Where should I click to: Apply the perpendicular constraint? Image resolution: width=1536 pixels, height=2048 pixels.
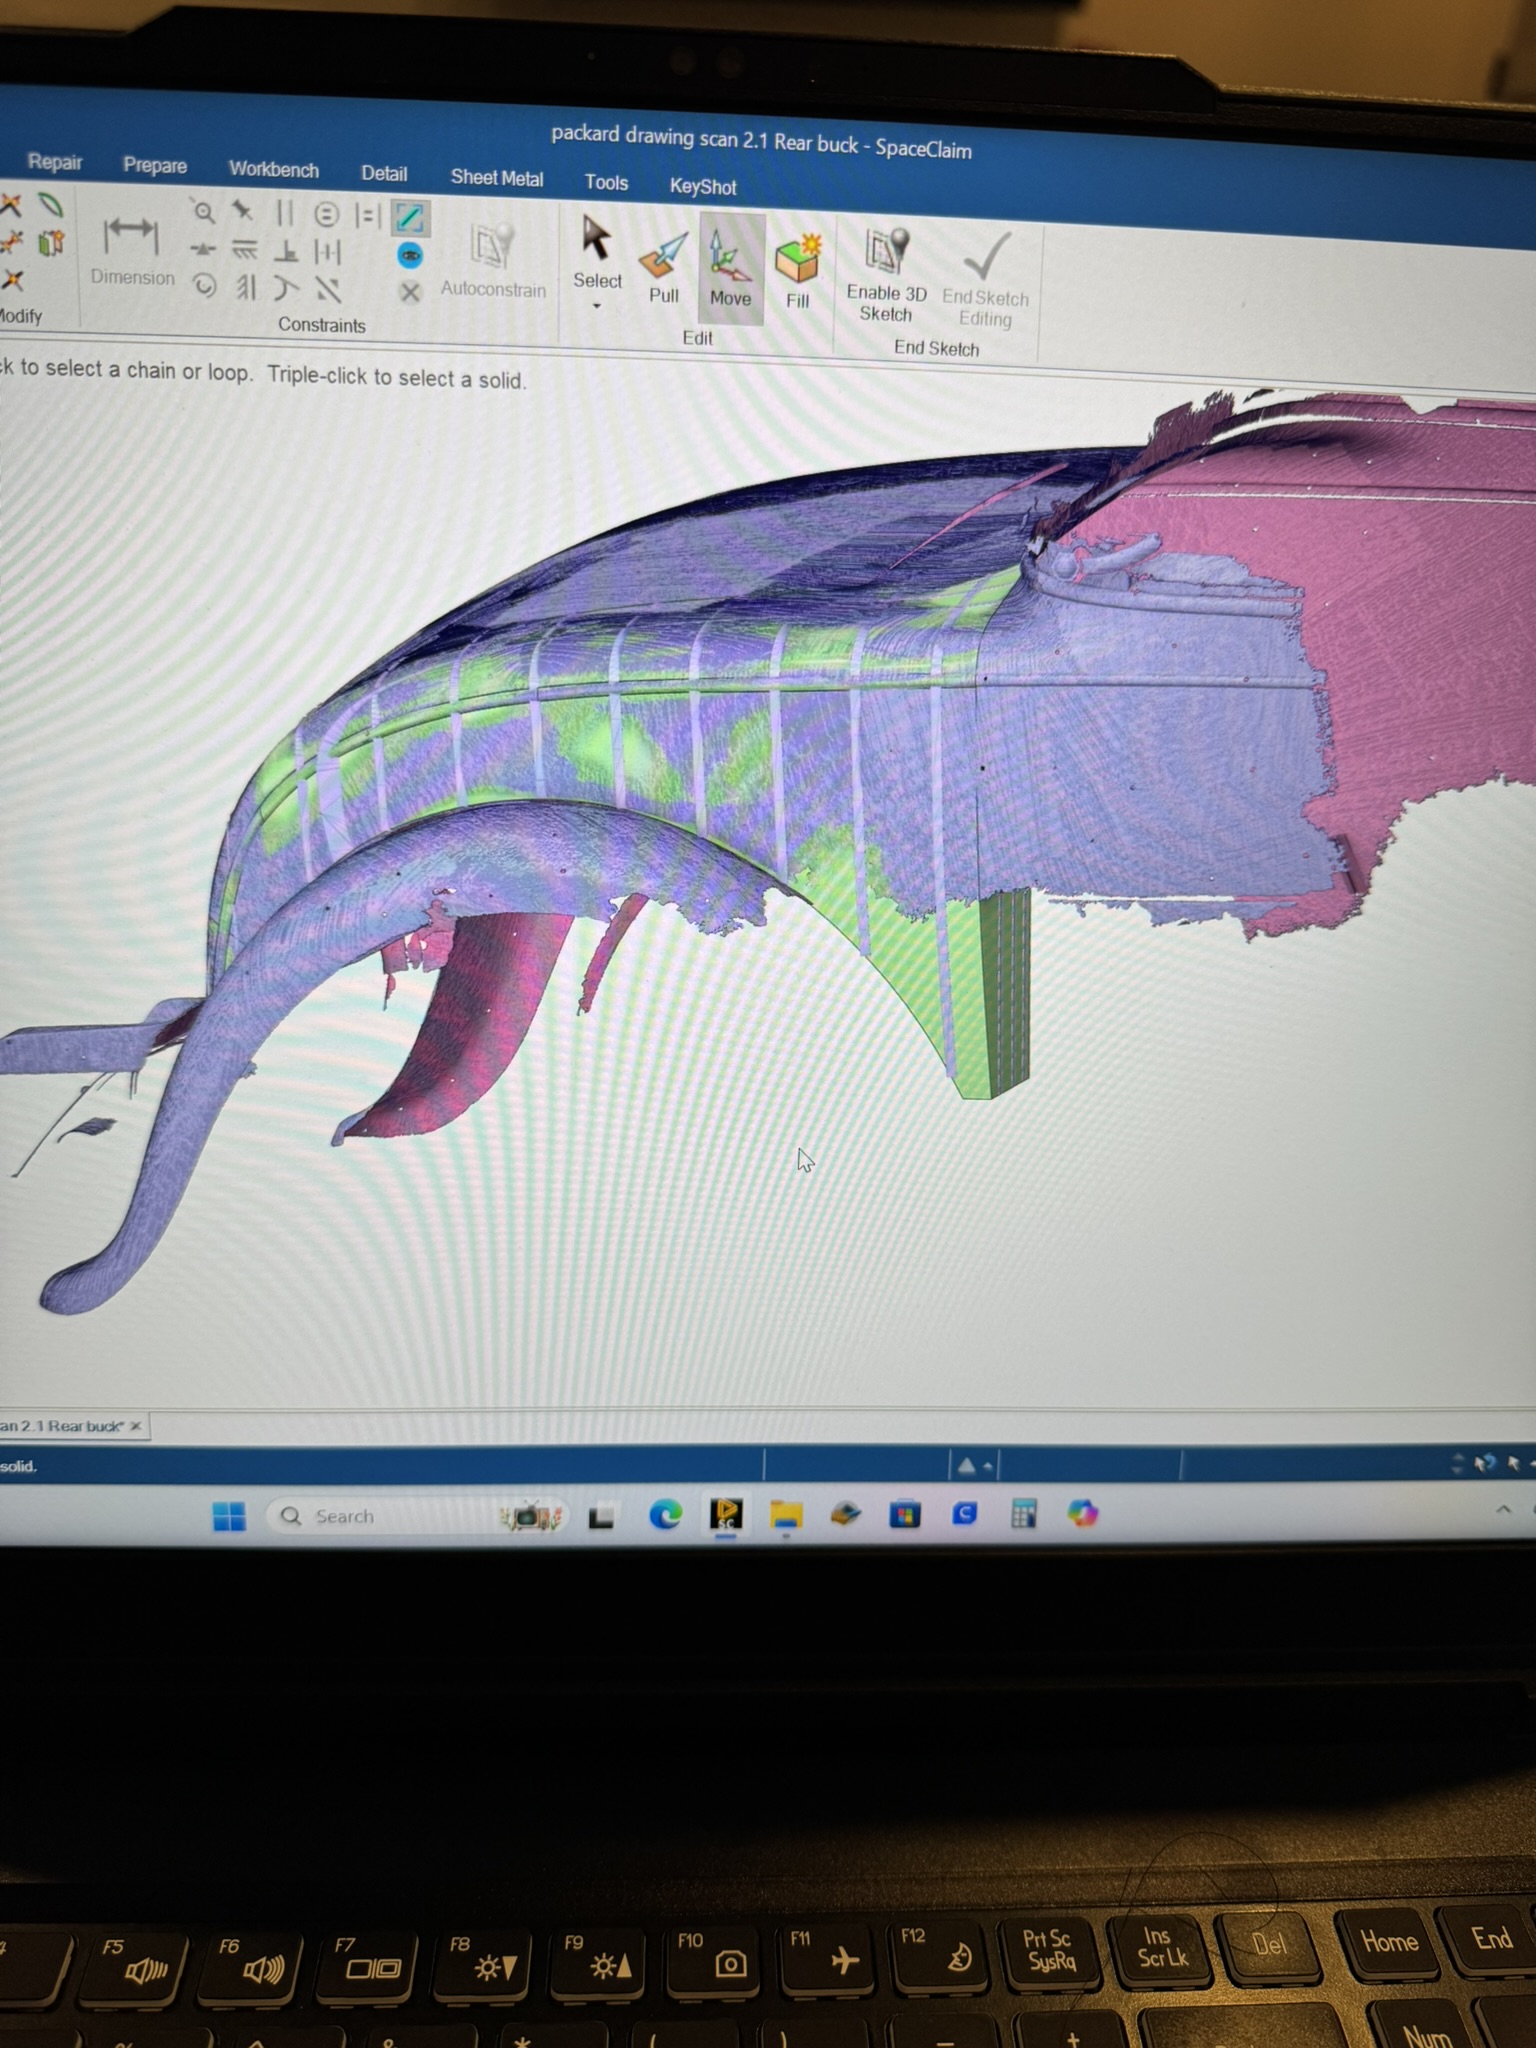pyautogui.click(x=286, y=251)
